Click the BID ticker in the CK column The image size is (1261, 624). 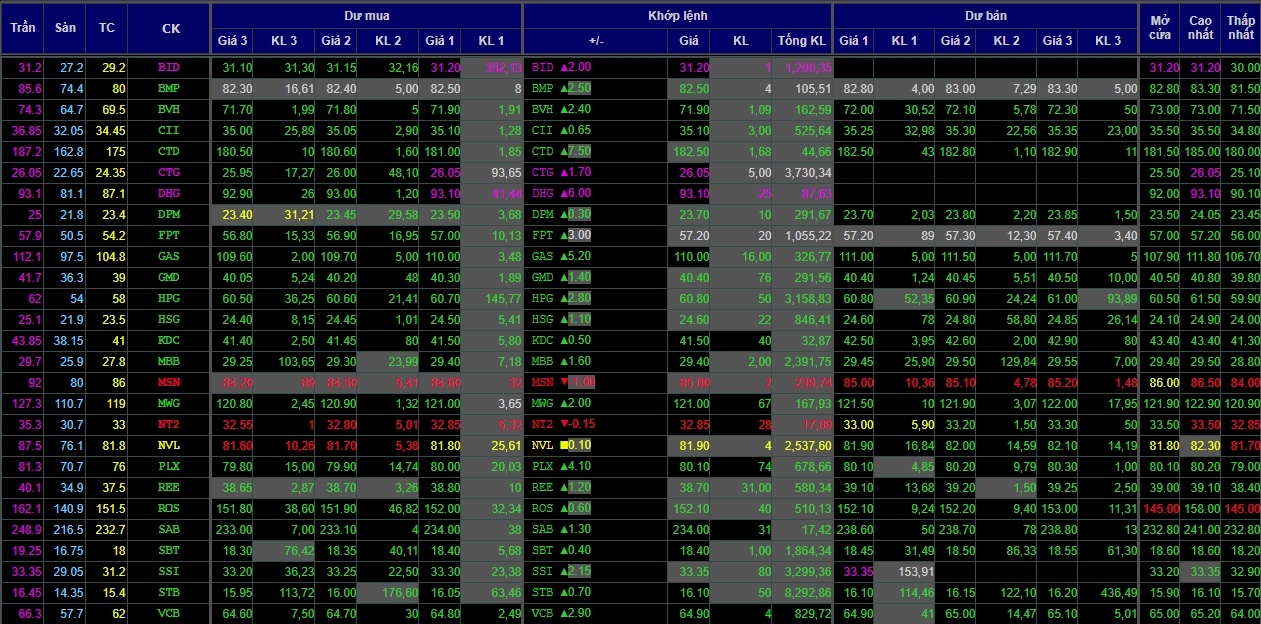click(x=170, y=67)
